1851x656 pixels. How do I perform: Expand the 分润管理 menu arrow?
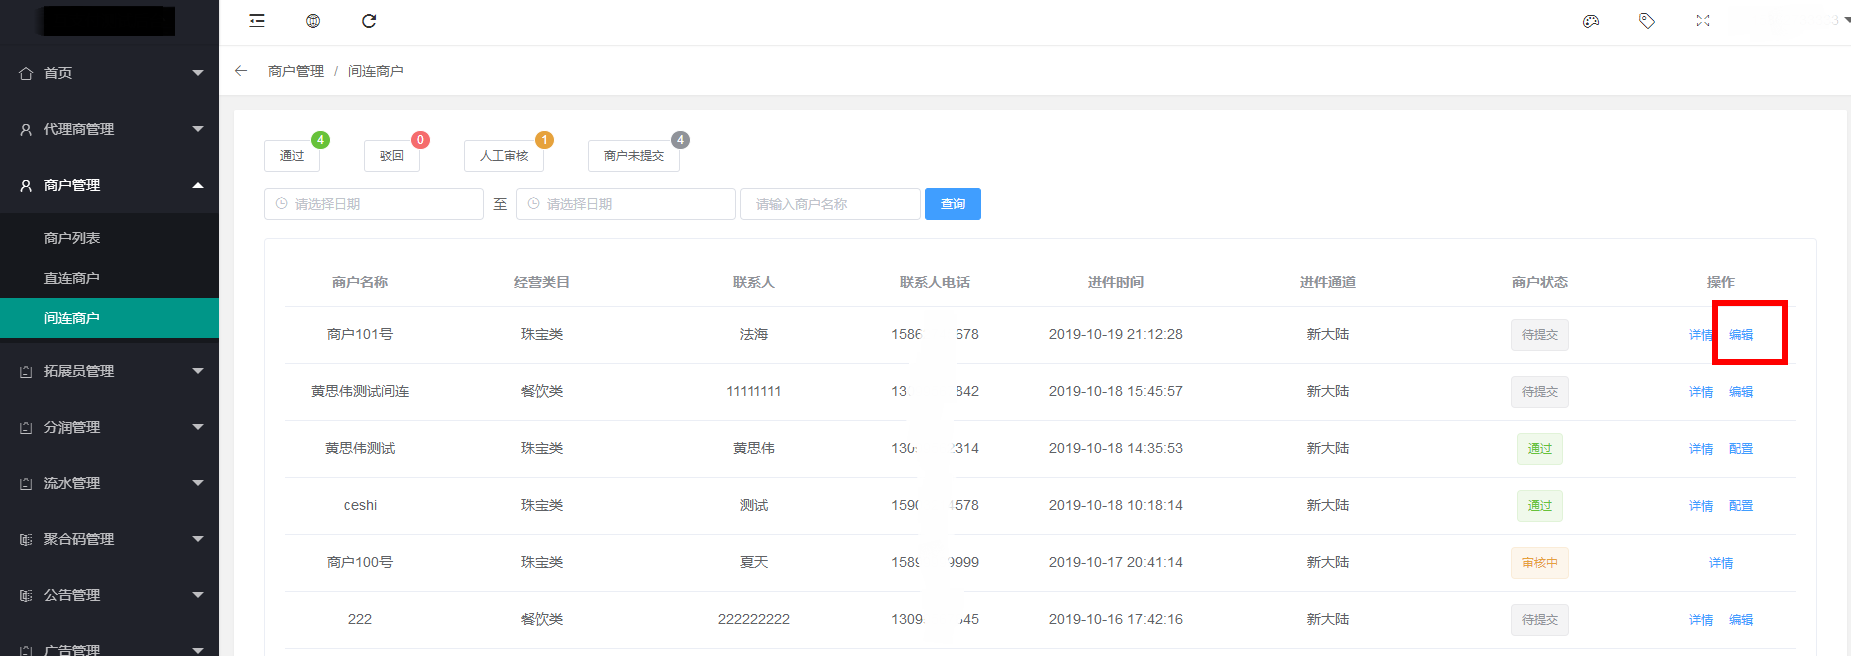198,427
